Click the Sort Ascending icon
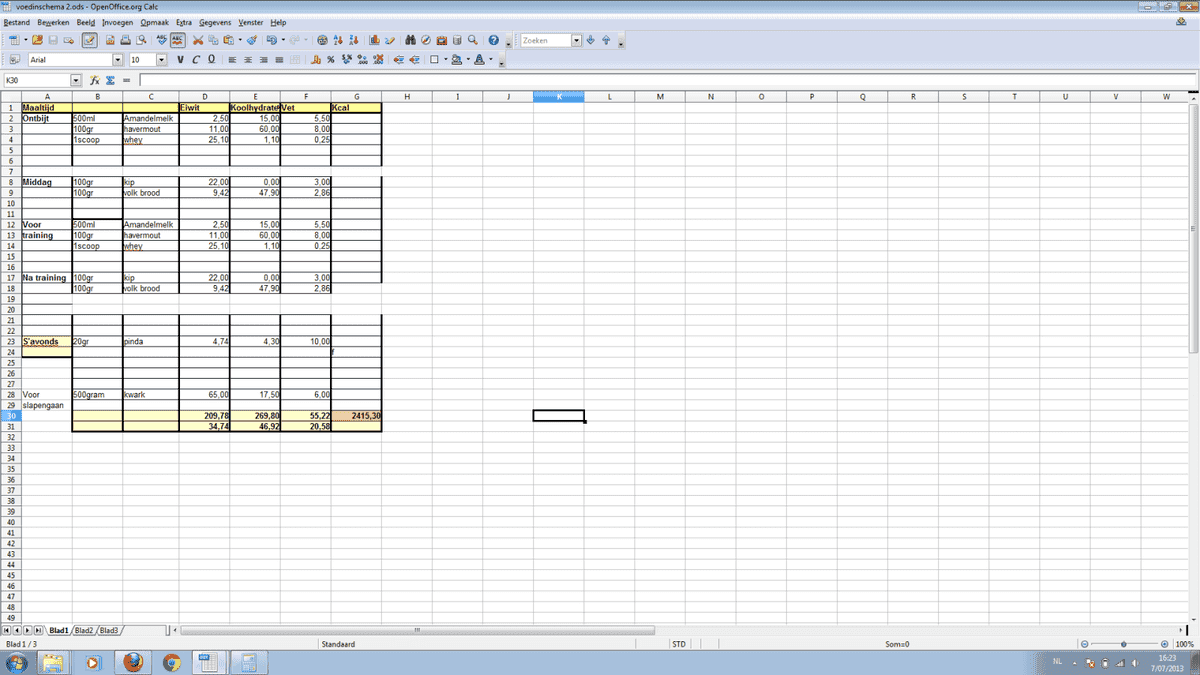Image resolution: width=1200 pixels, height=675 pixels. point(338,41)
